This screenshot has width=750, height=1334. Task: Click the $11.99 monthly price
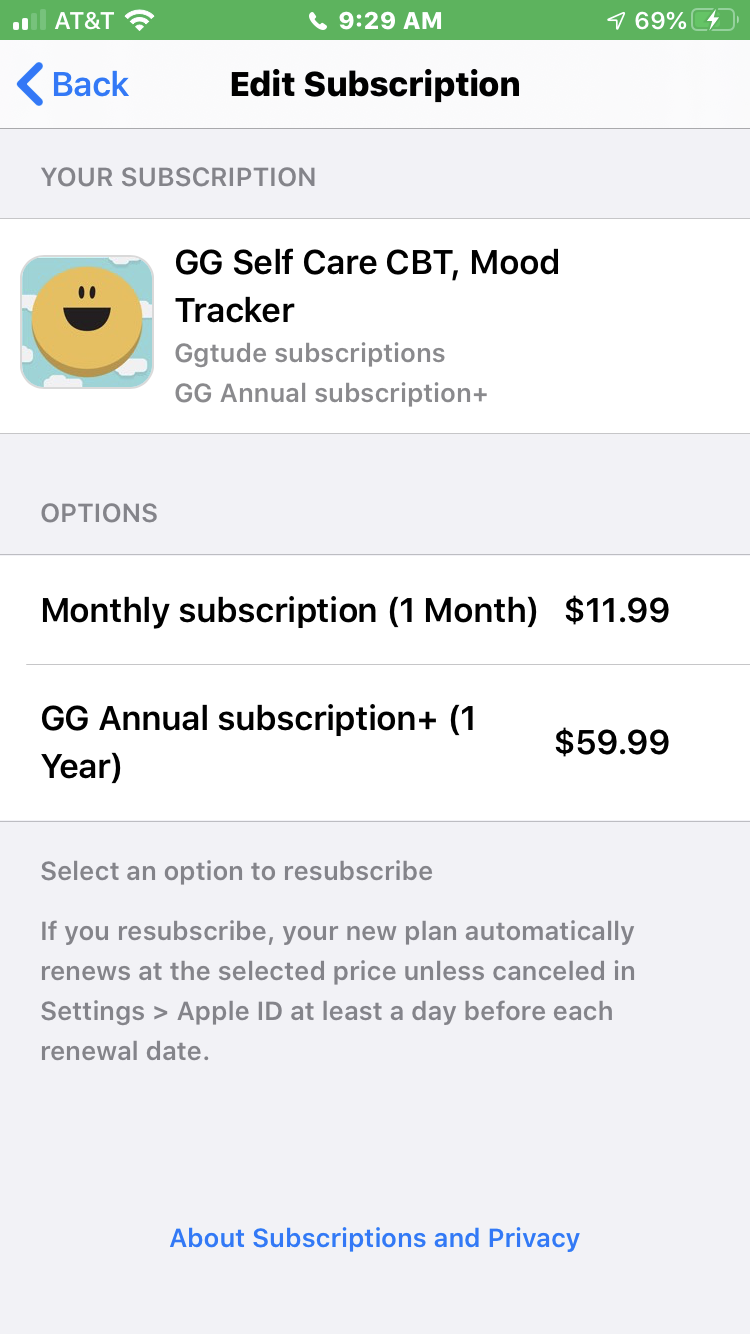tap(616, 610)
